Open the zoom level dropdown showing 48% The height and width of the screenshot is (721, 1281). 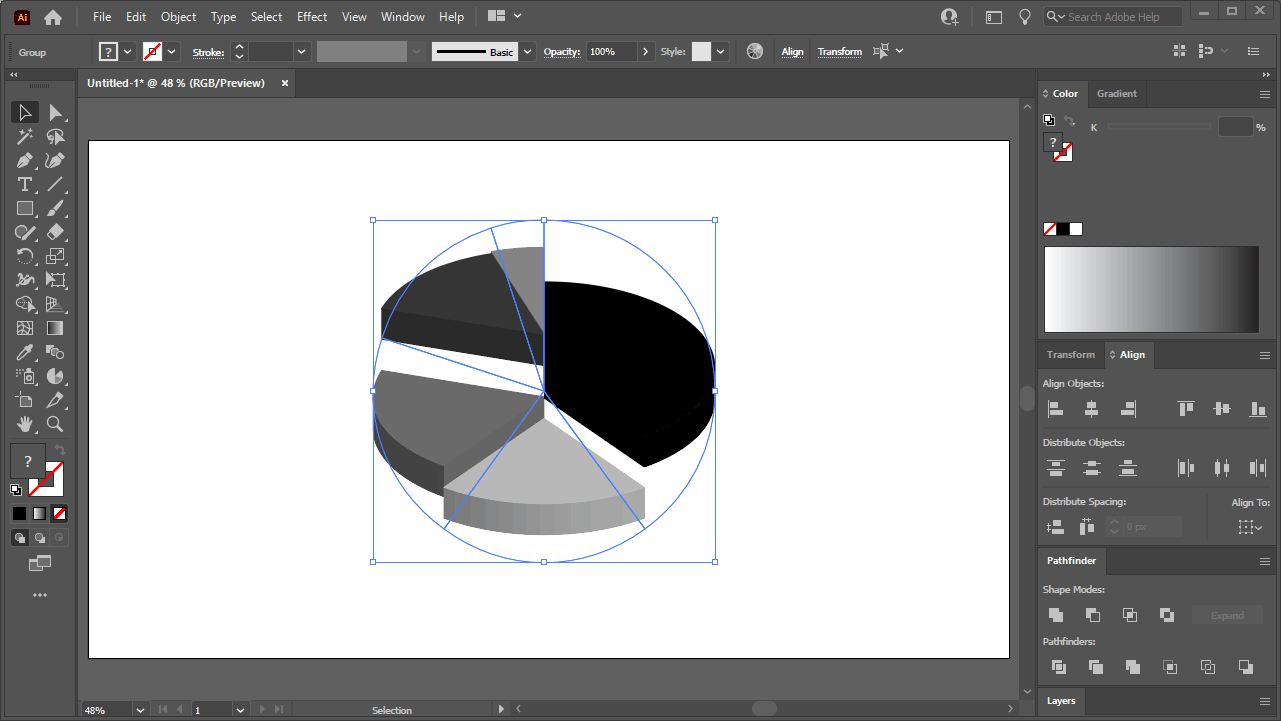coord(140,709)
